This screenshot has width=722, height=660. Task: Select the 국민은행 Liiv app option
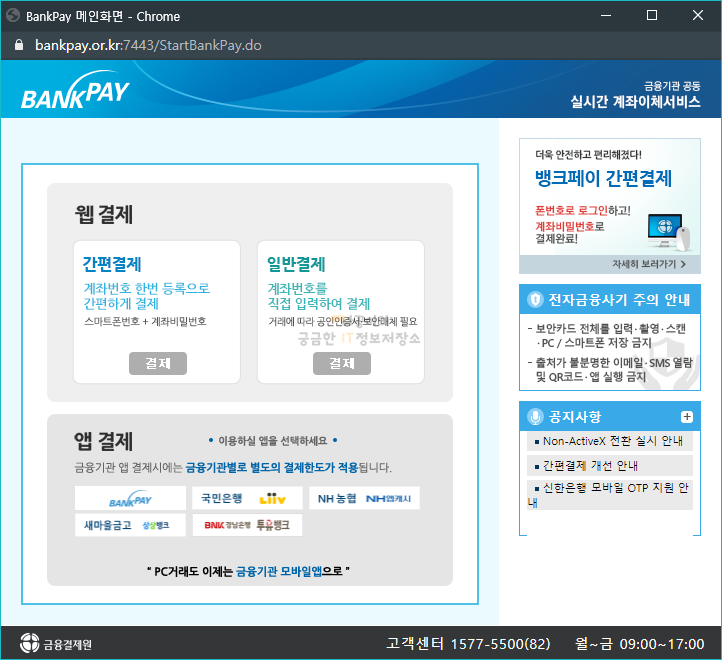click(x=247, y=498)
